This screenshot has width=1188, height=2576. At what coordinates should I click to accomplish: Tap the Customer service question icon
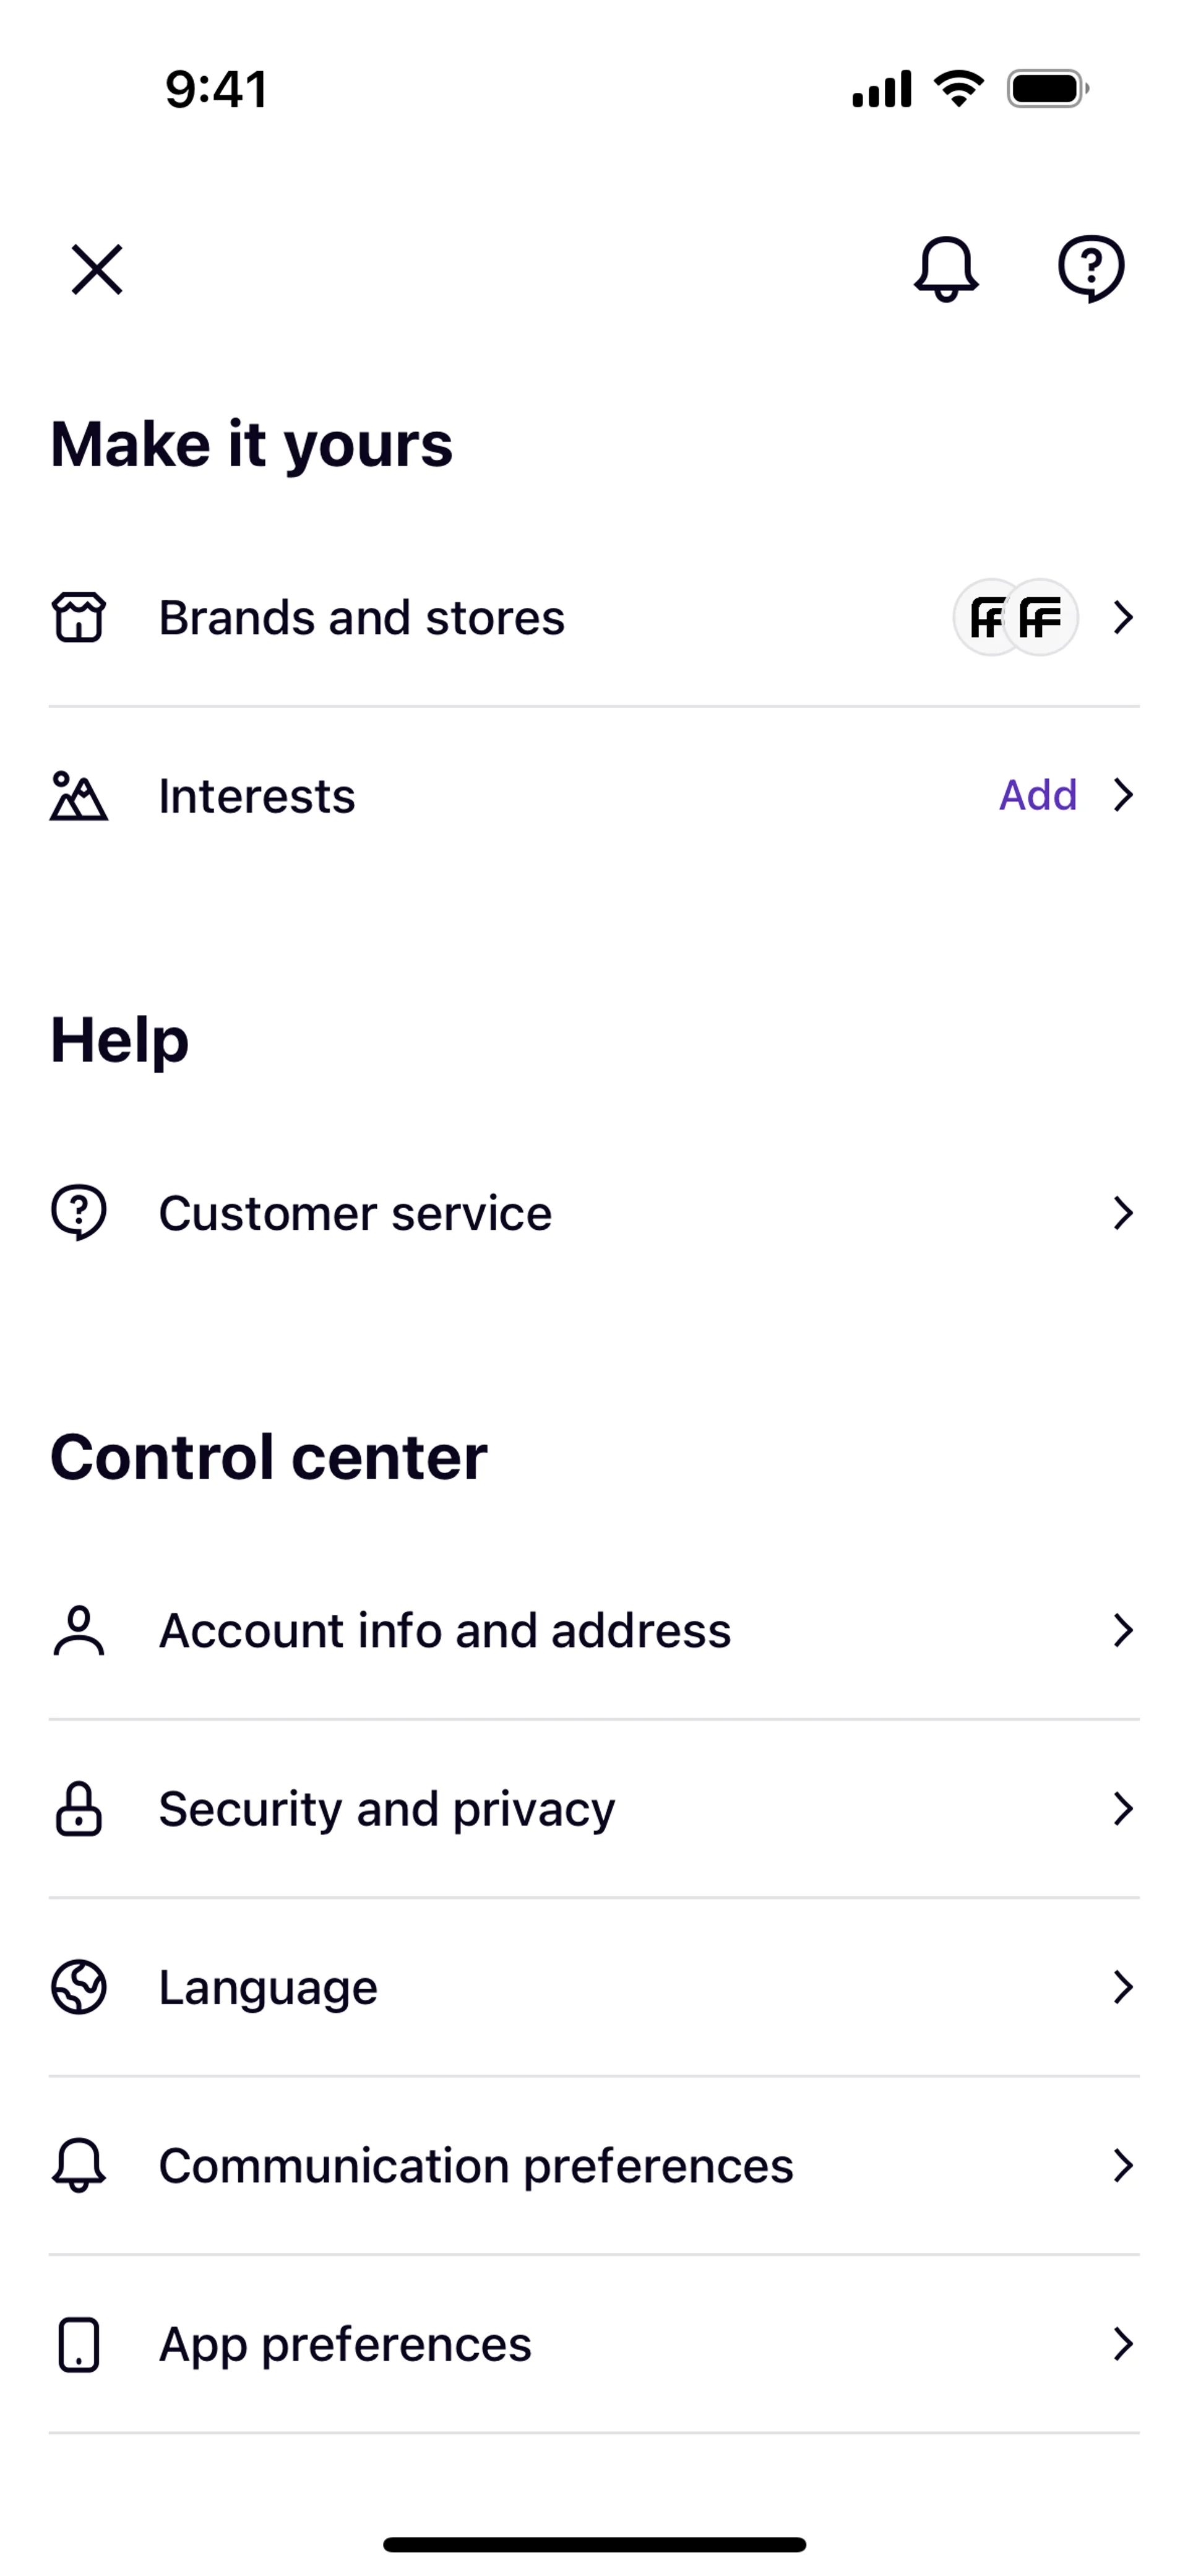click(x=79, y=1212)
